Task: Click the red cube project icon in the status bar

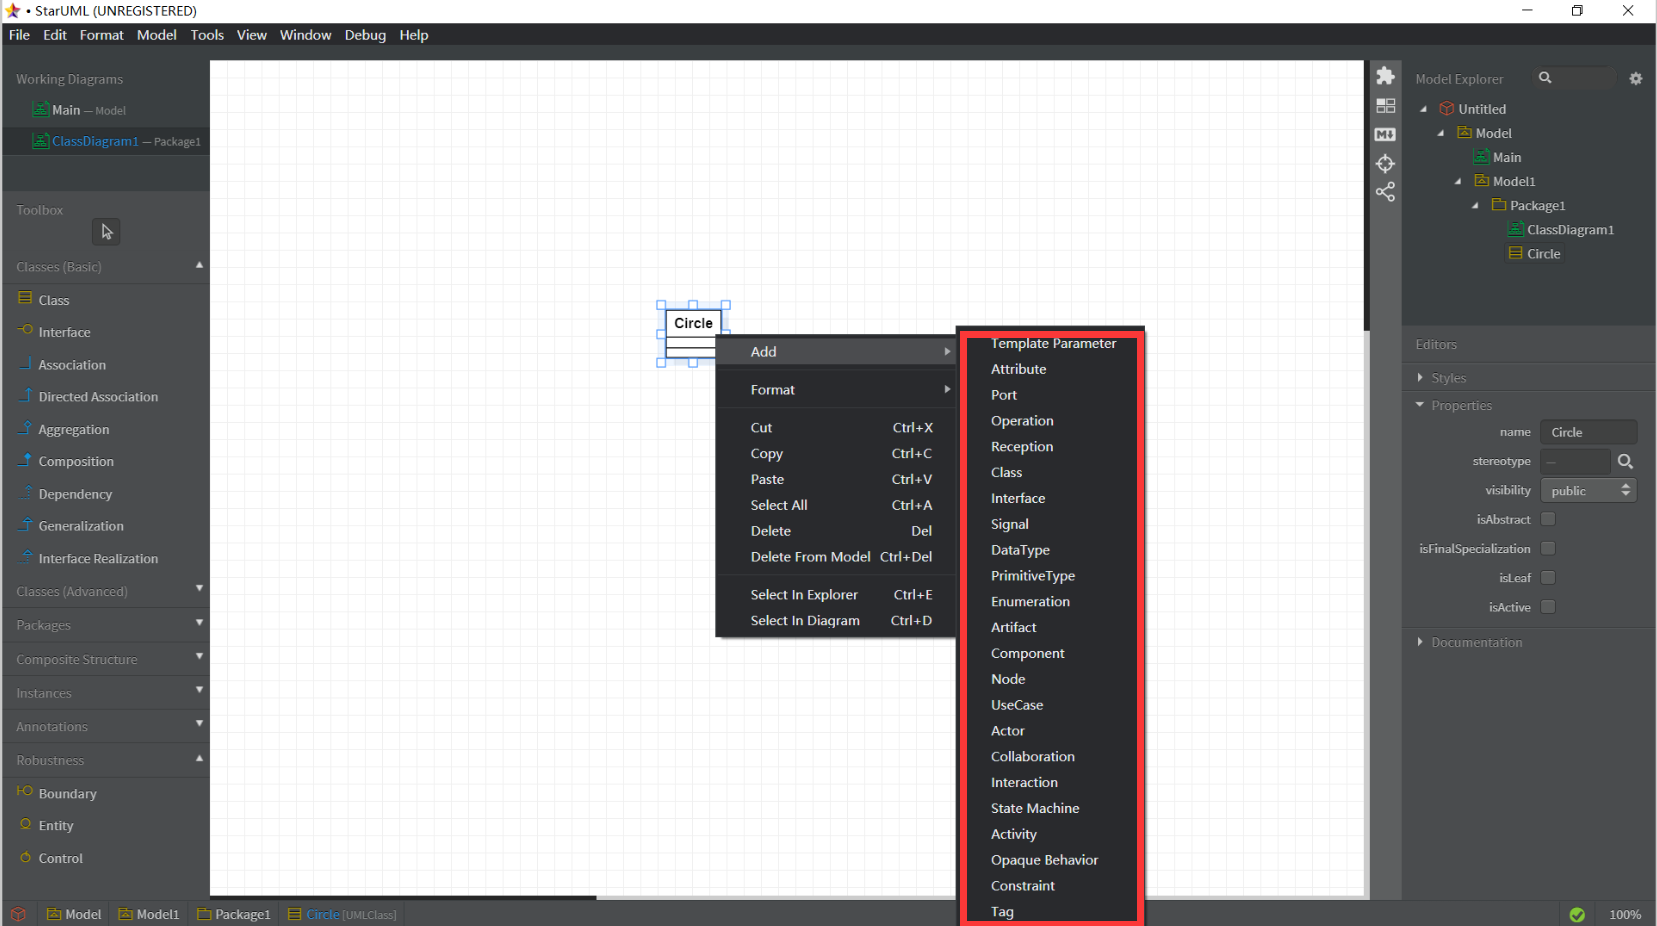Action: tap(18, 914)
